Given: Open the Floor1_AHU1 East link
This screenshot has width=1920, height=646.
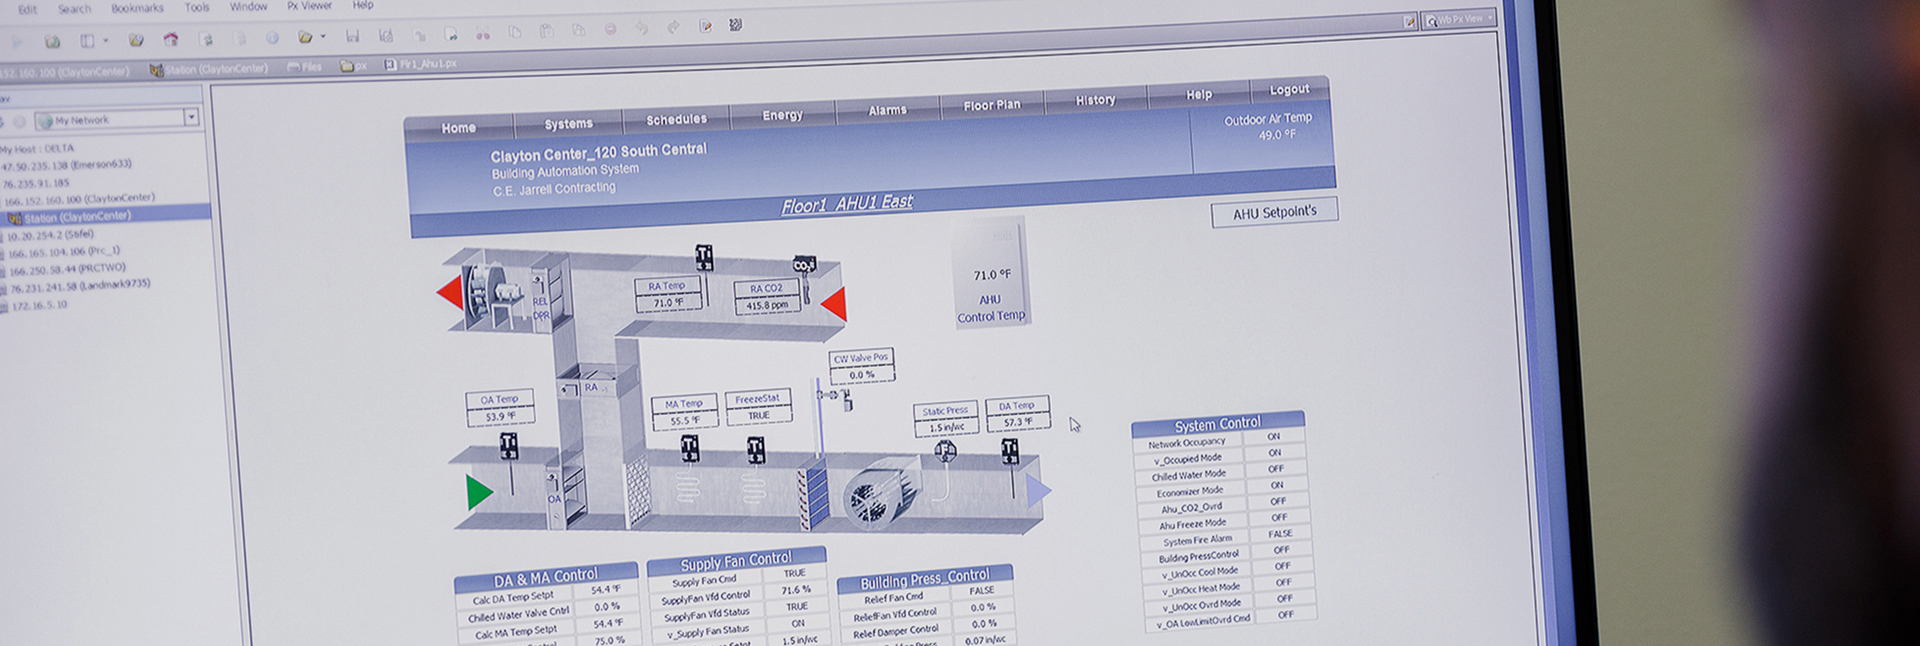Looking at the screenshot, I should pos(847,203).
